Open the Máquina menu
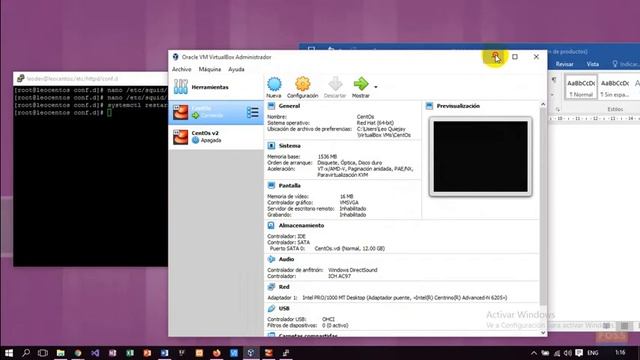Image resolution: width=640 pixels, height=360 pixels. tap(210, 69)
